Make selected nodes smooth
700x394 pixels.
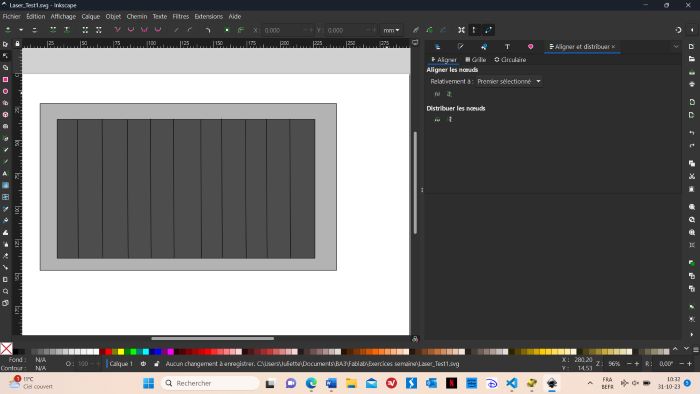click(131, 30)
